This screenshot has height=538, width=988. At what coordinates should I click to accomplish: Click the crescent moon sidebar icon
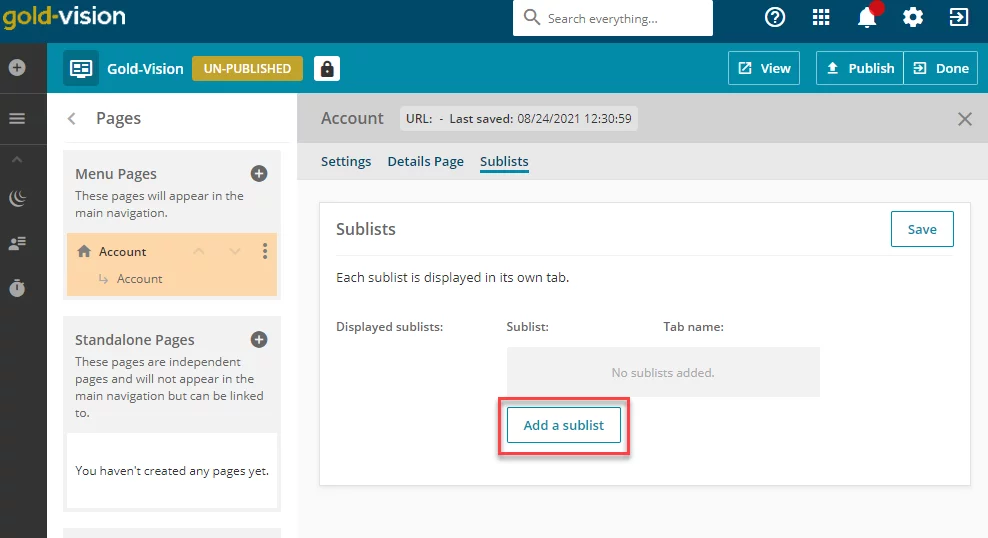[17, 198]
